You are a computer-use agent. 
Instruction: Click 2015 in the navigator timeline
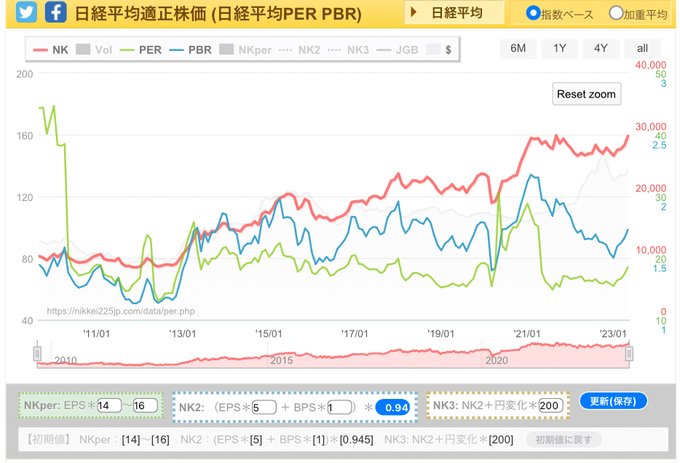281,360
